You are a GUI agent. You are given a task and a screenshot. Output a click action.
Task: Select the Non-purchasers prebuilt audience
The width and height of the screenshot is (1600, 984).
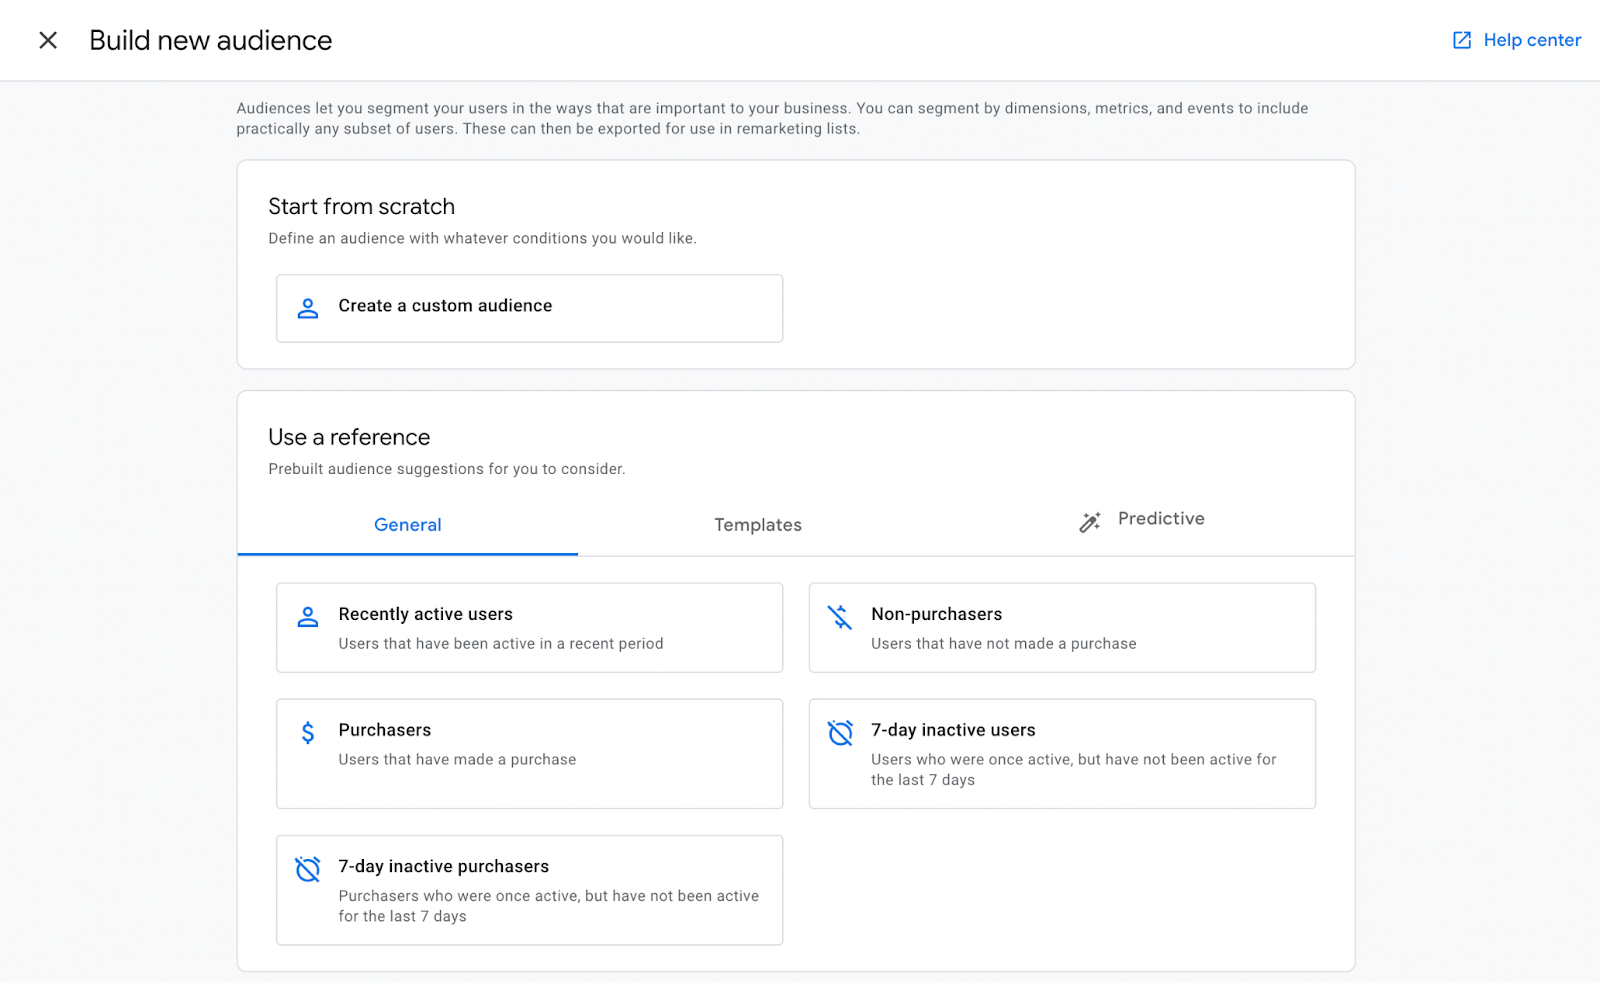click(x=1062, y=627)
